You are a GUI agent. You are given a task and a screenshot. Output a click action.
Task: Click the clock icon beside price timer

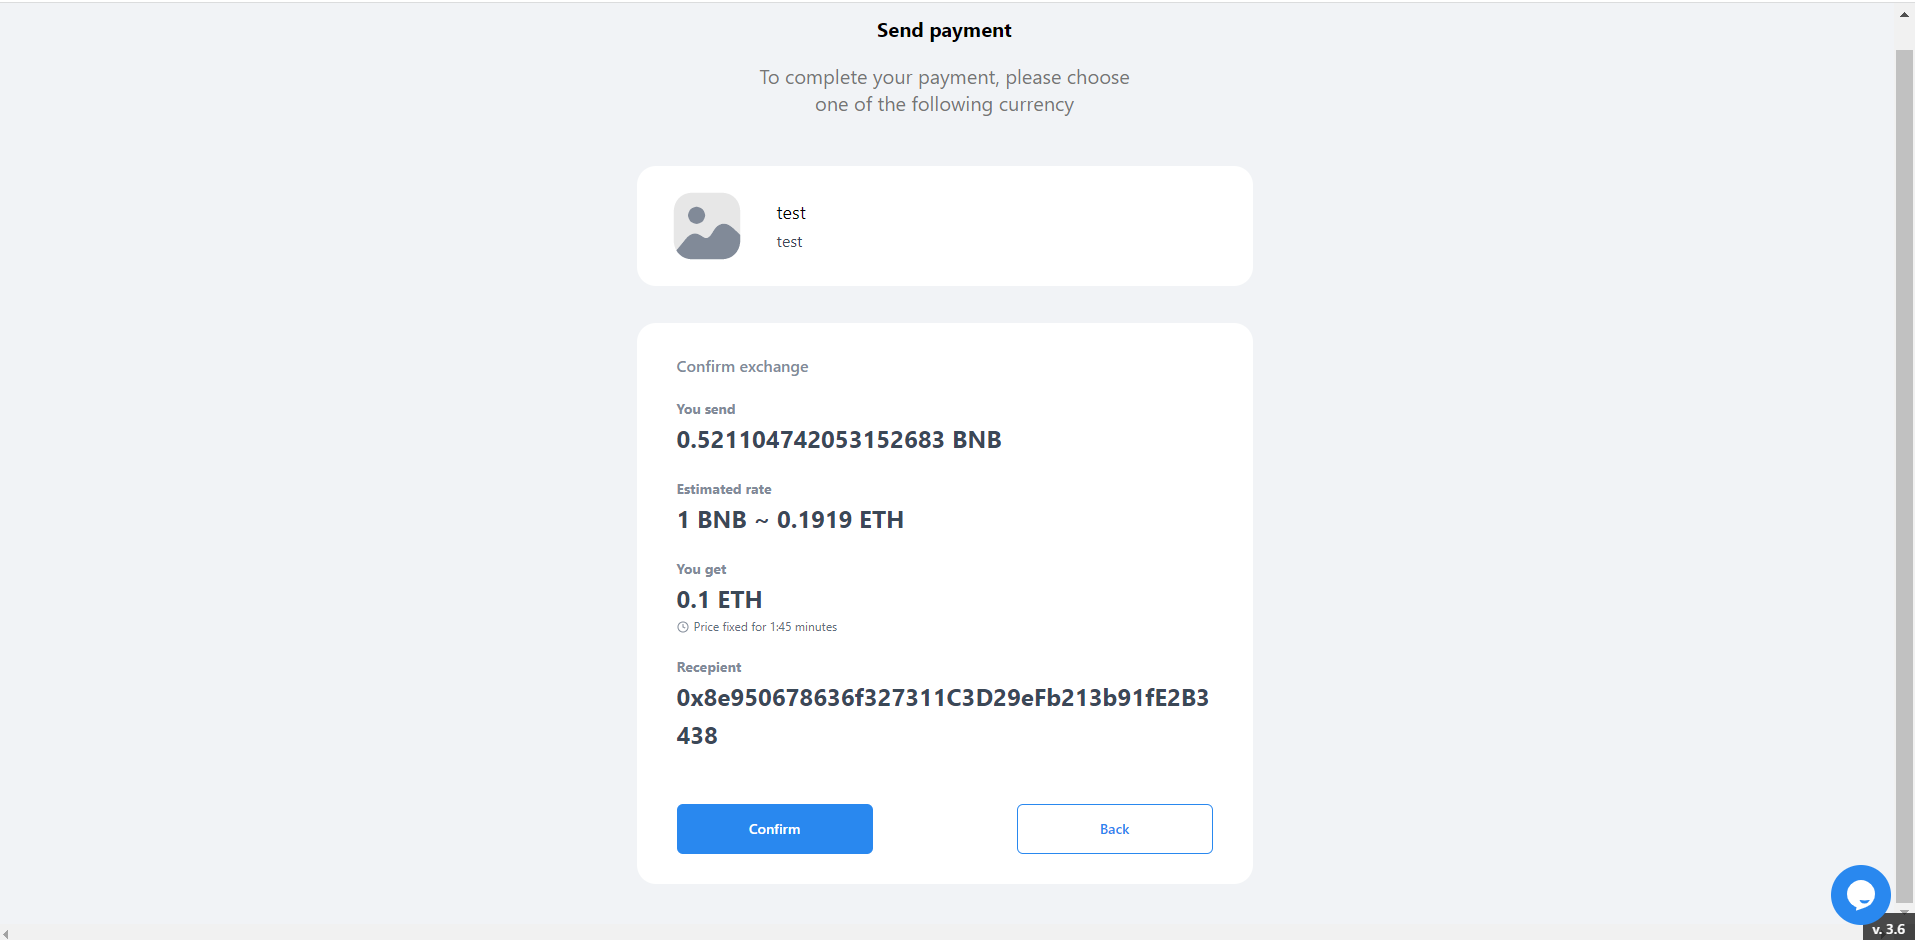[683, 627]
